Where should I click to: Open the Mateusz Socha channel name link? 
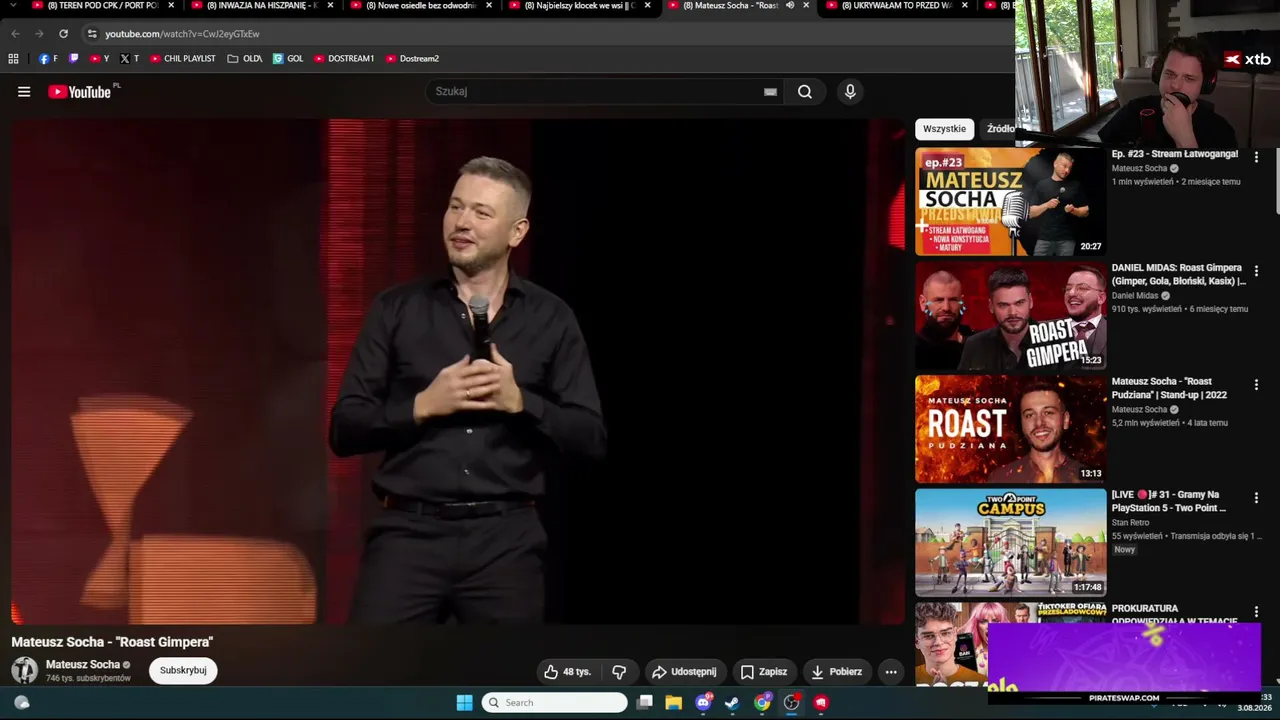[83, 664]
